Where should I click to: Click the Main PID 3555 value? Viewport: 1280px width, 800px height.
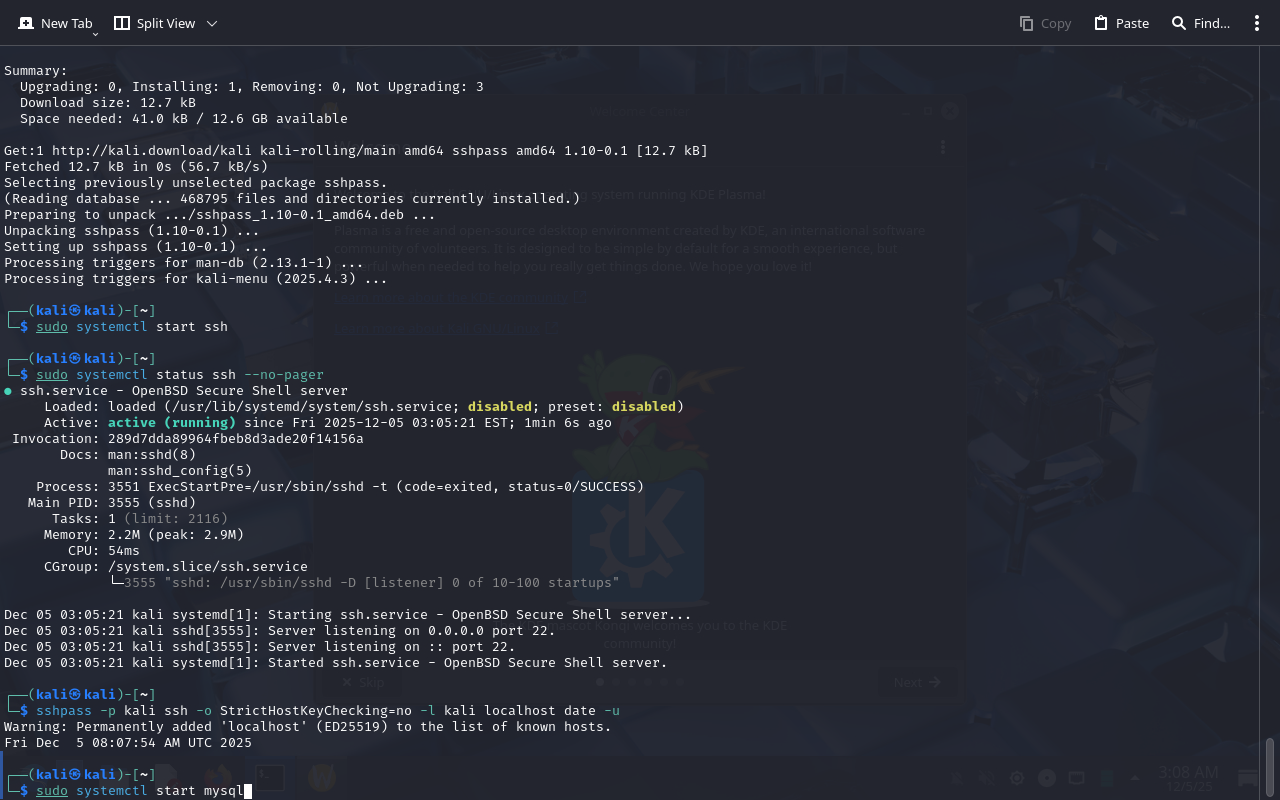point(152,503)
